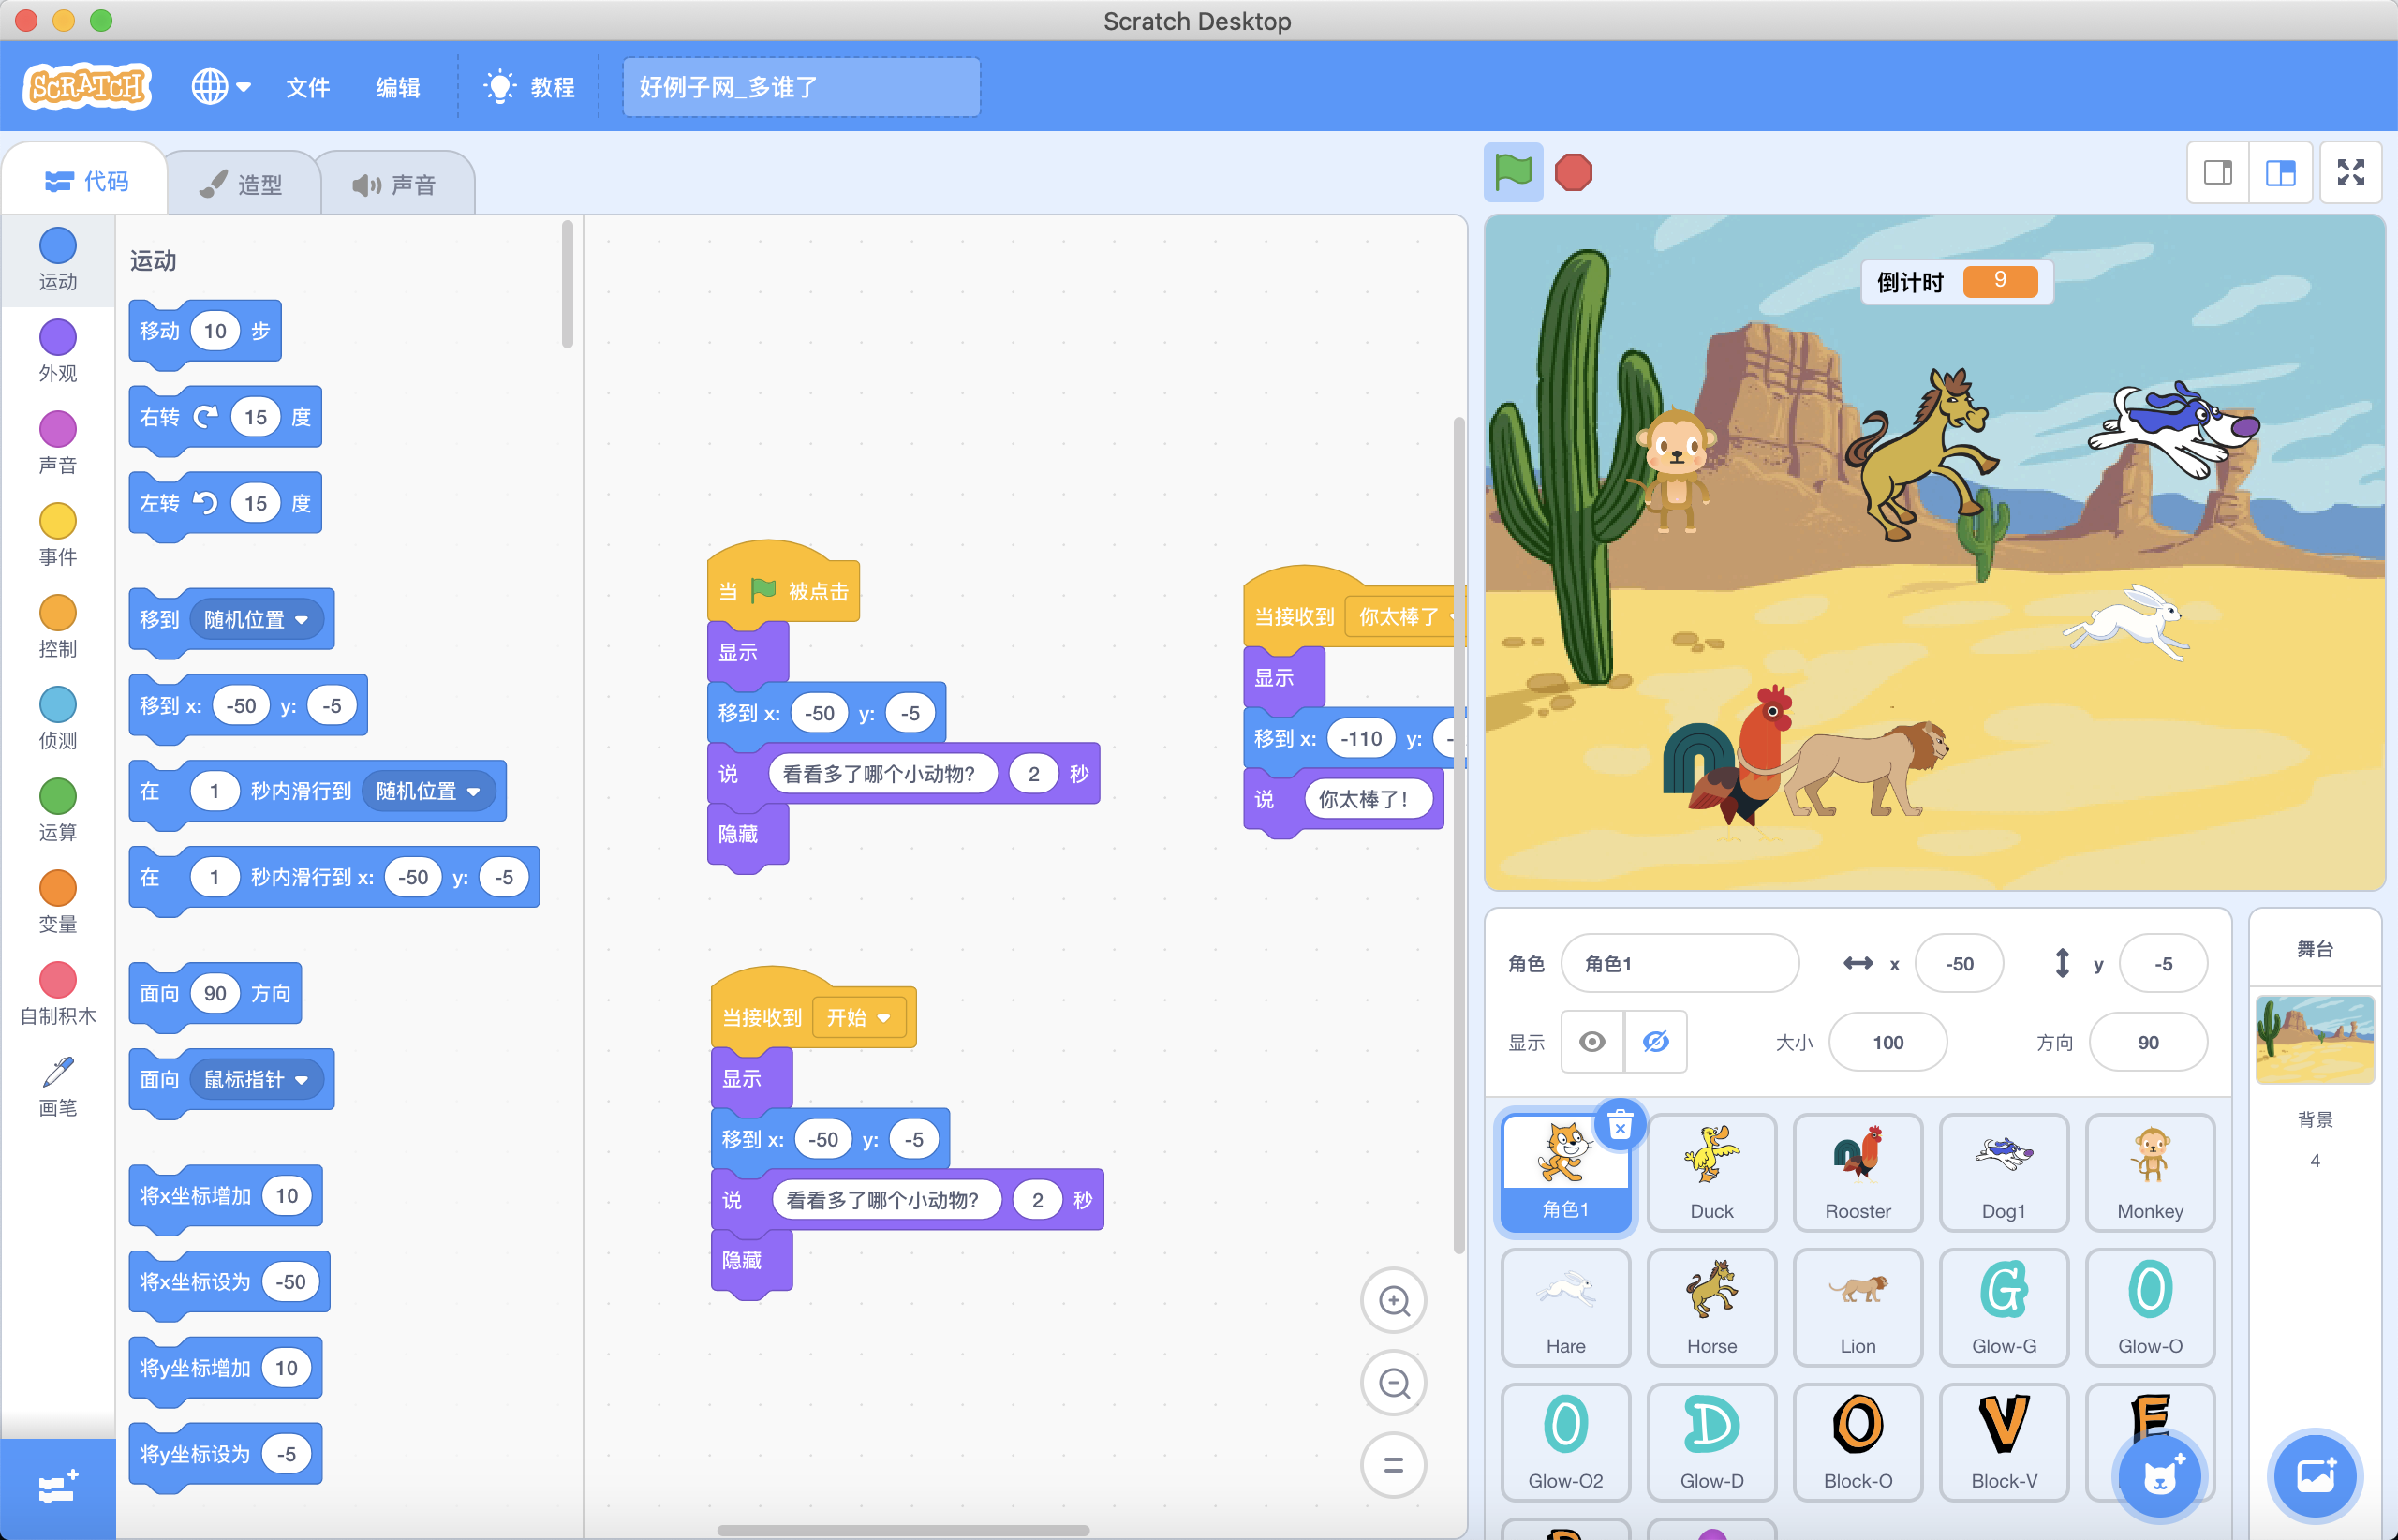Image resolution: width=2398 pixels, height=1540 pixels.
Task: Select the 变量 variables category
Action: pyautogui.click(x=58, y=903)
